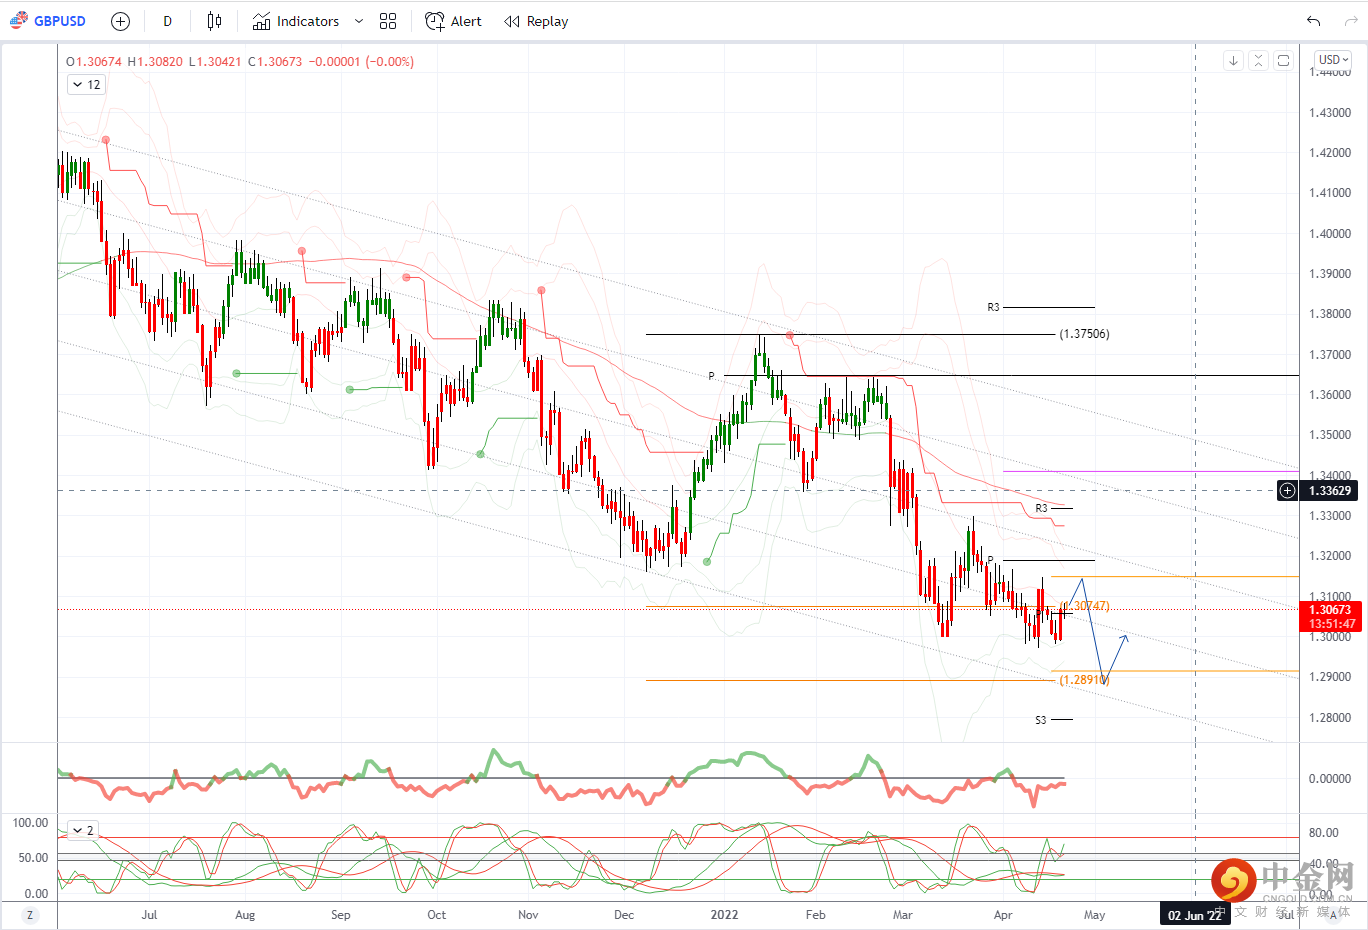Viewport: 1368px width, 930px height.
Task: Click the Mar label on time axis
Action: 903,915
